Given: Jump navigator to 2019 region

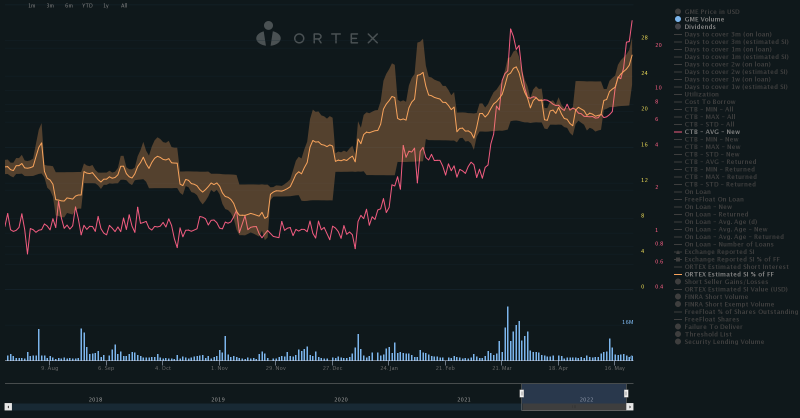Looking at the screenshot, I should click(x=218, y=399).
